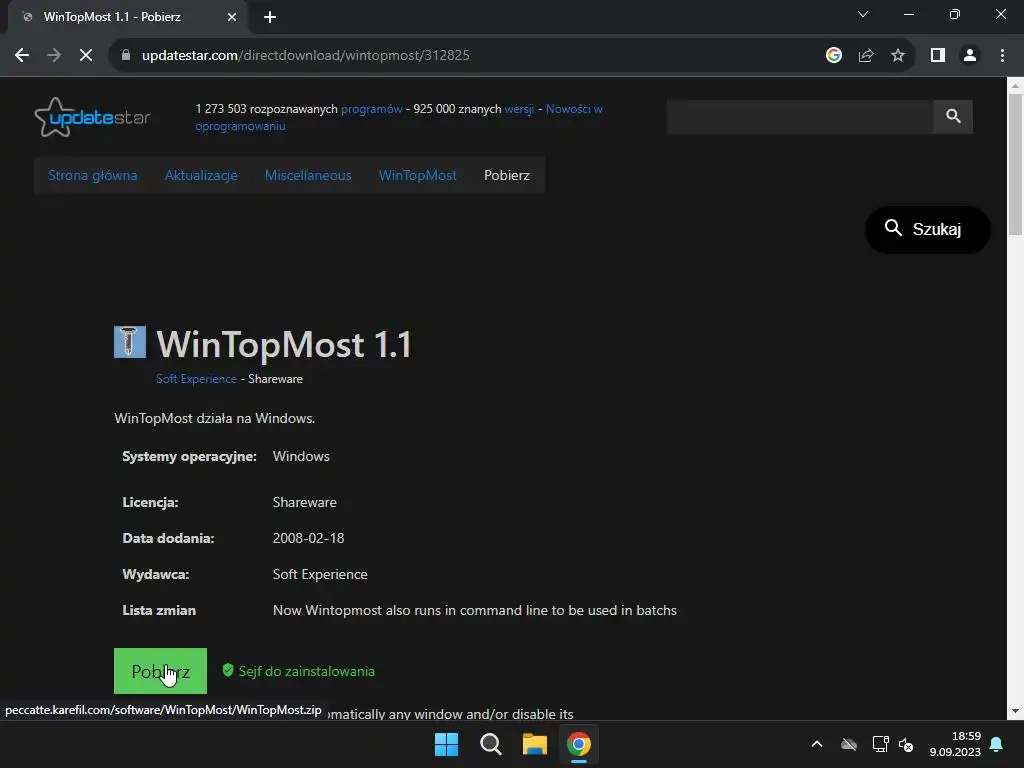This screenshot has width=1024, height=768.
Task: Click the green shield safety icon
Action: click(228, 670)
